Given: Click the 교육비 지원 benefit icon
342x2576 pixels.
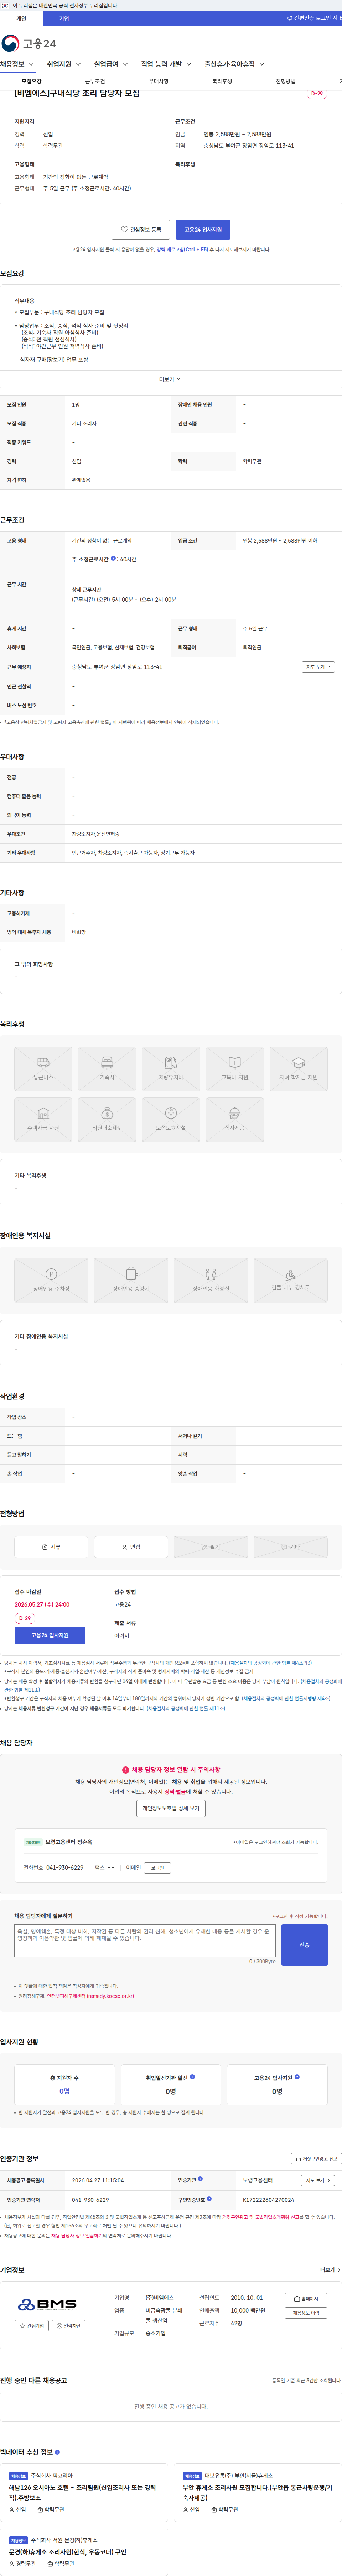Looking at the screenshot, I should click(x=235, y=1069).
